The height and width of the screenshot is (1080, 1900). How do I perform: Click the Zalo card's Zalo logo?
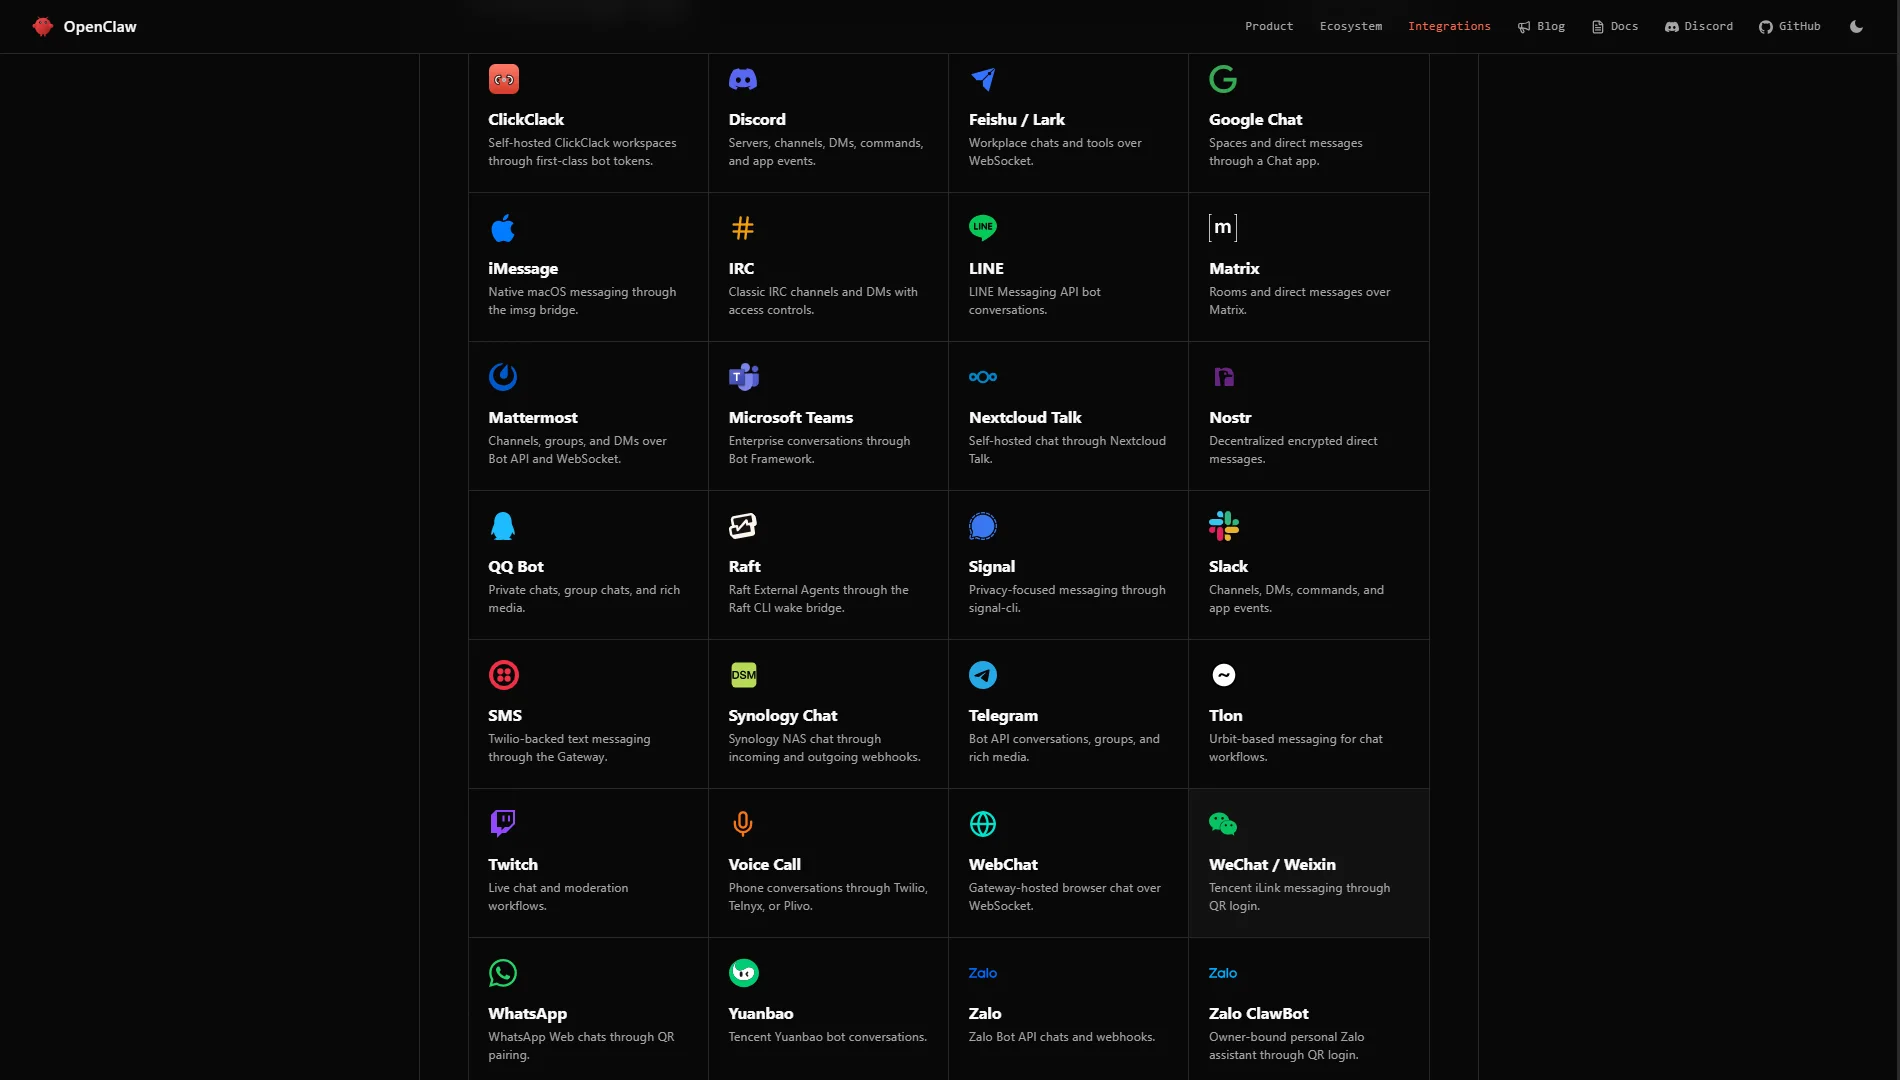point(983,973)
